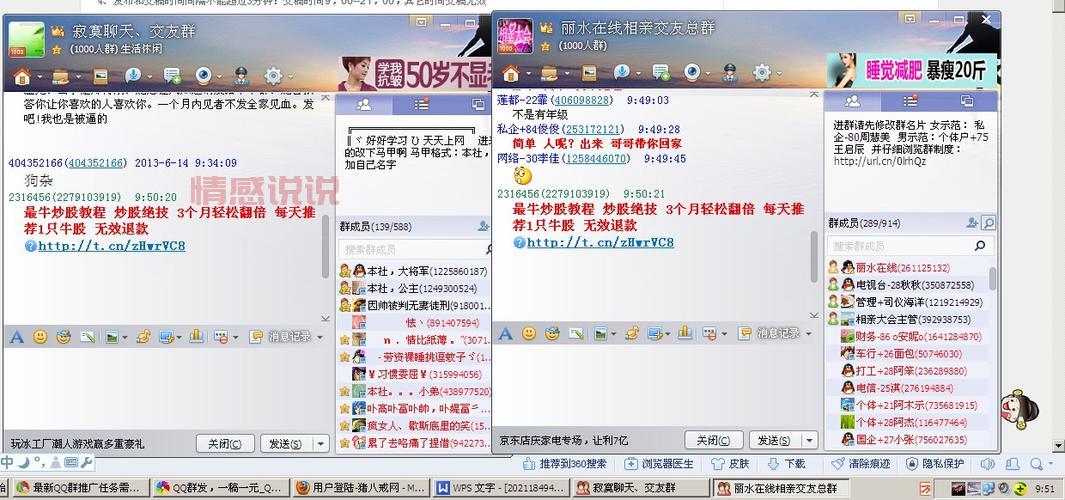Collapse the input area chevron in the 丽水在线 window
The width and height of the screenshot is (1065, 500).
click(814, 315)
